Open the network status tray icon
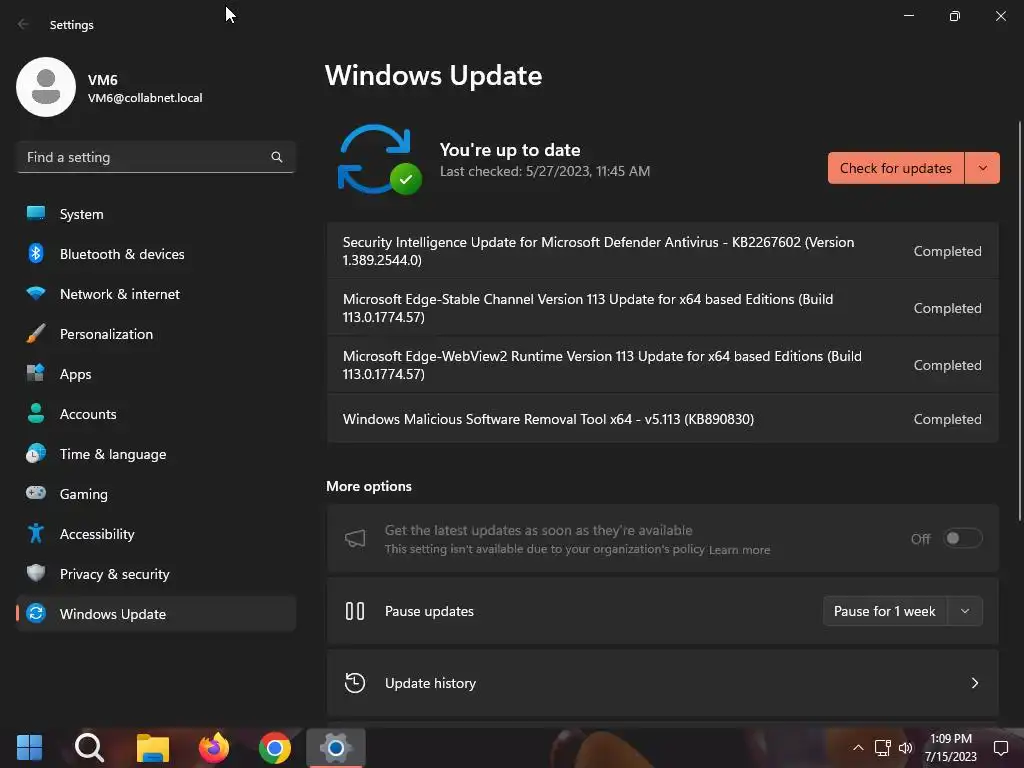 pos(883,748)
